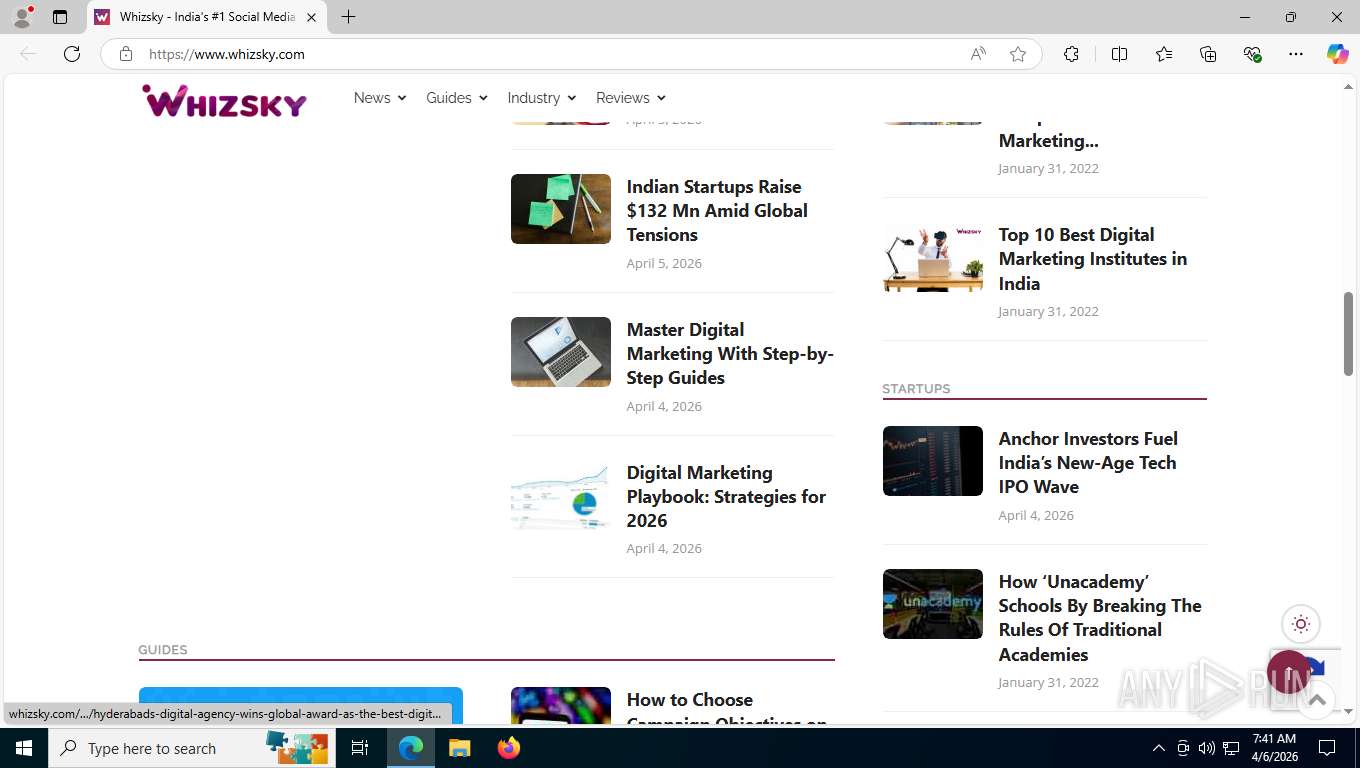Open Browser essentials heart icon
The width and height of the screenshot is (1360, 768).
coord(1252,54)
